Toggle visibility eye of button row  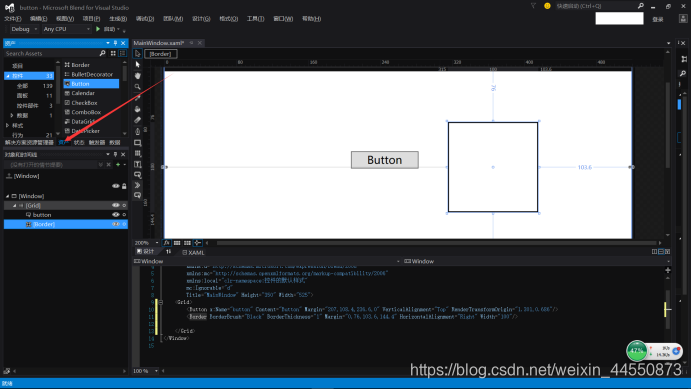[116, 215]
